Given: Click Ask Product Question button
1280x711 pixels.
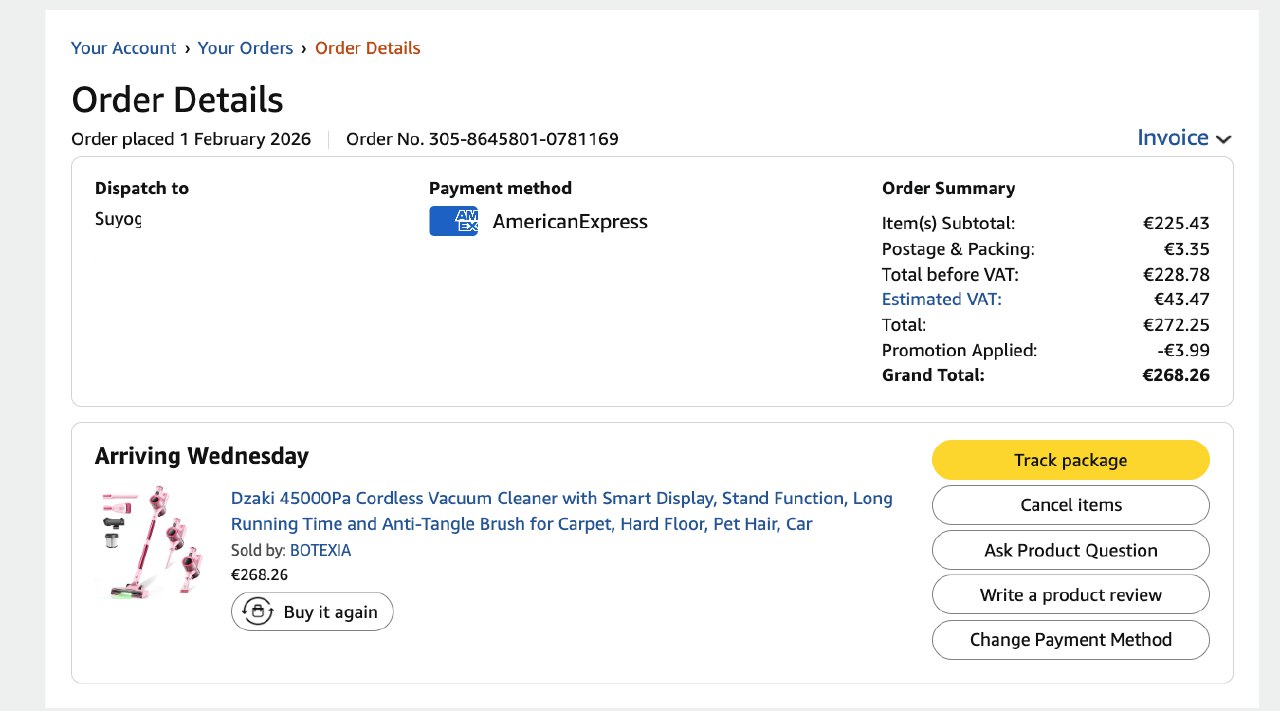Looking at the screenshot, I should [x=1070, y=550].
